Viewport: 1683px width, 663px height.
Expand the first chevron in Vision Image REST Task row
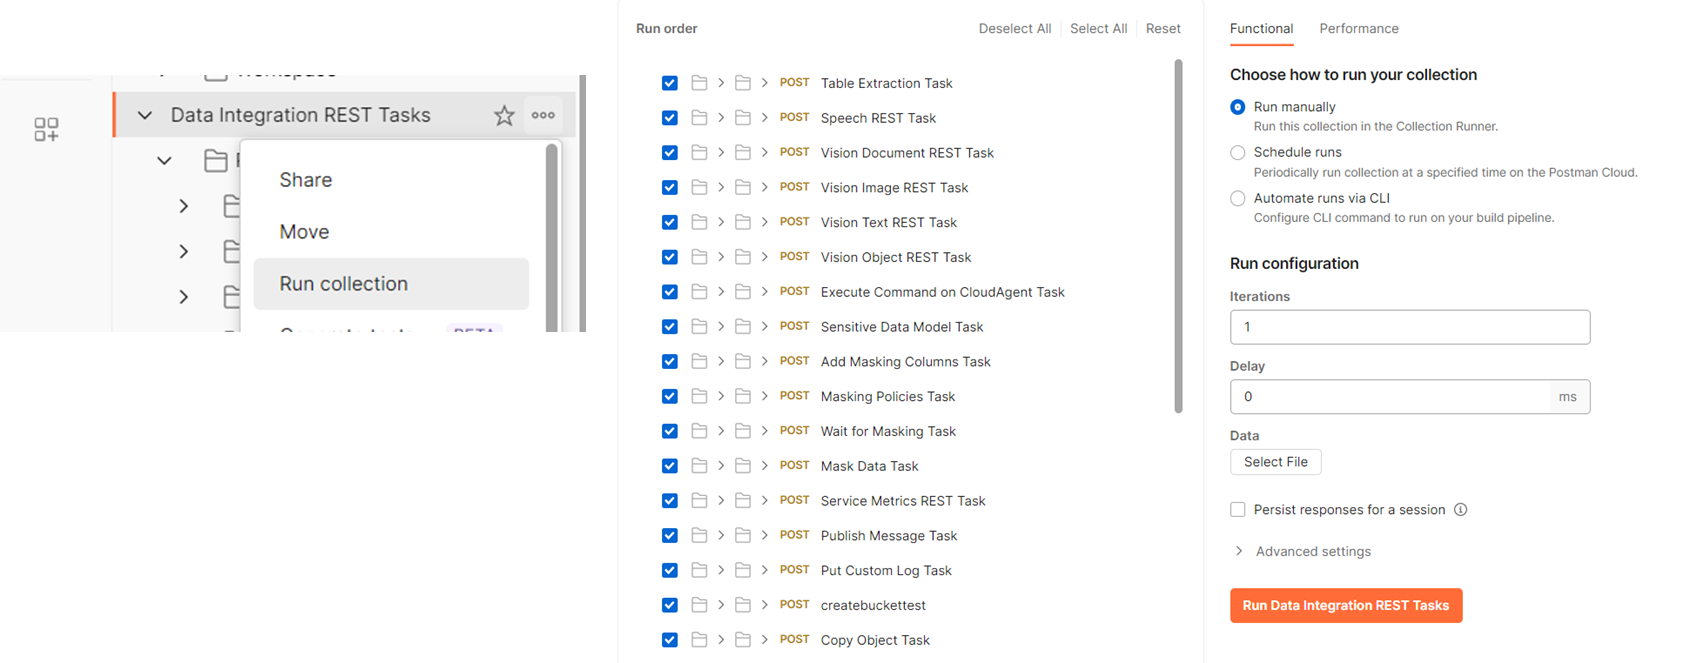point(721,188)
